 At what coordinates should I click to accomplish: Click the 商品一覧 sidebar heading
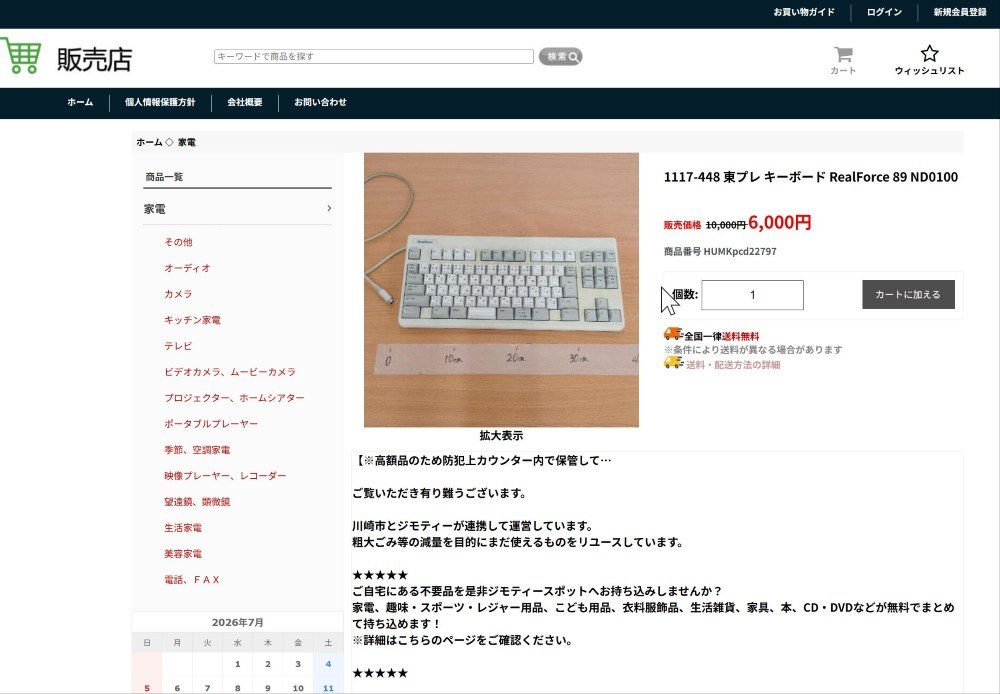pyautogui.click(x=164, y=177)
